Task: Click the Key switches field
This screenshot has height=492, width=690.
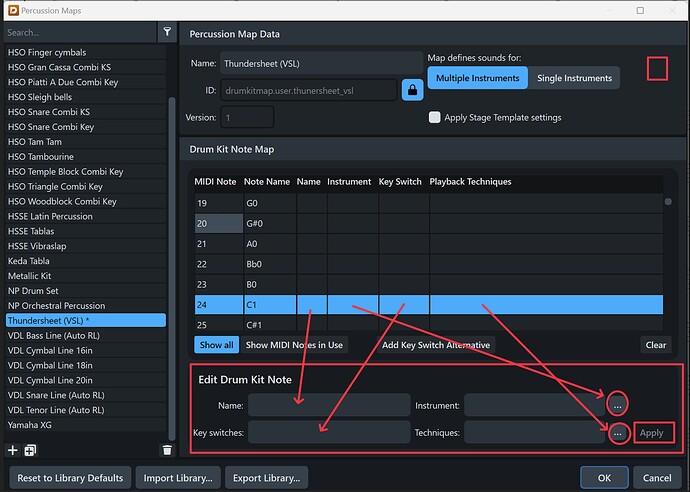Action: click(329, 433)
